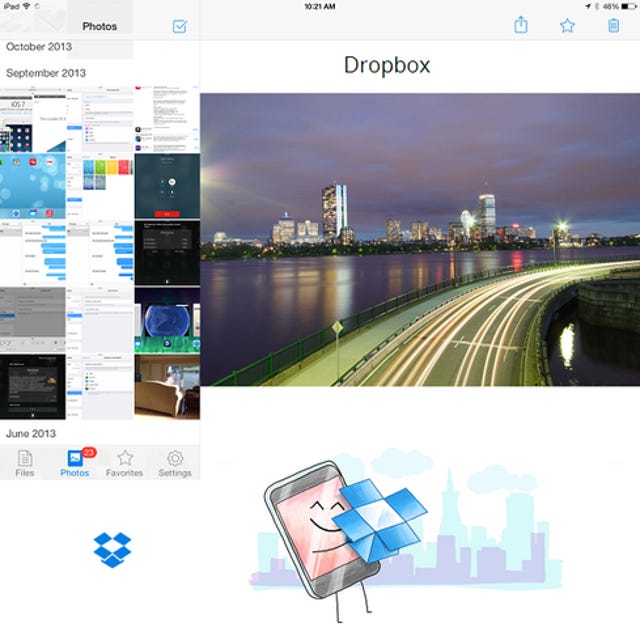Screen dimensions: 640x640
Task: Tap the Photos panel title
Action: click(x=100, y=27)
